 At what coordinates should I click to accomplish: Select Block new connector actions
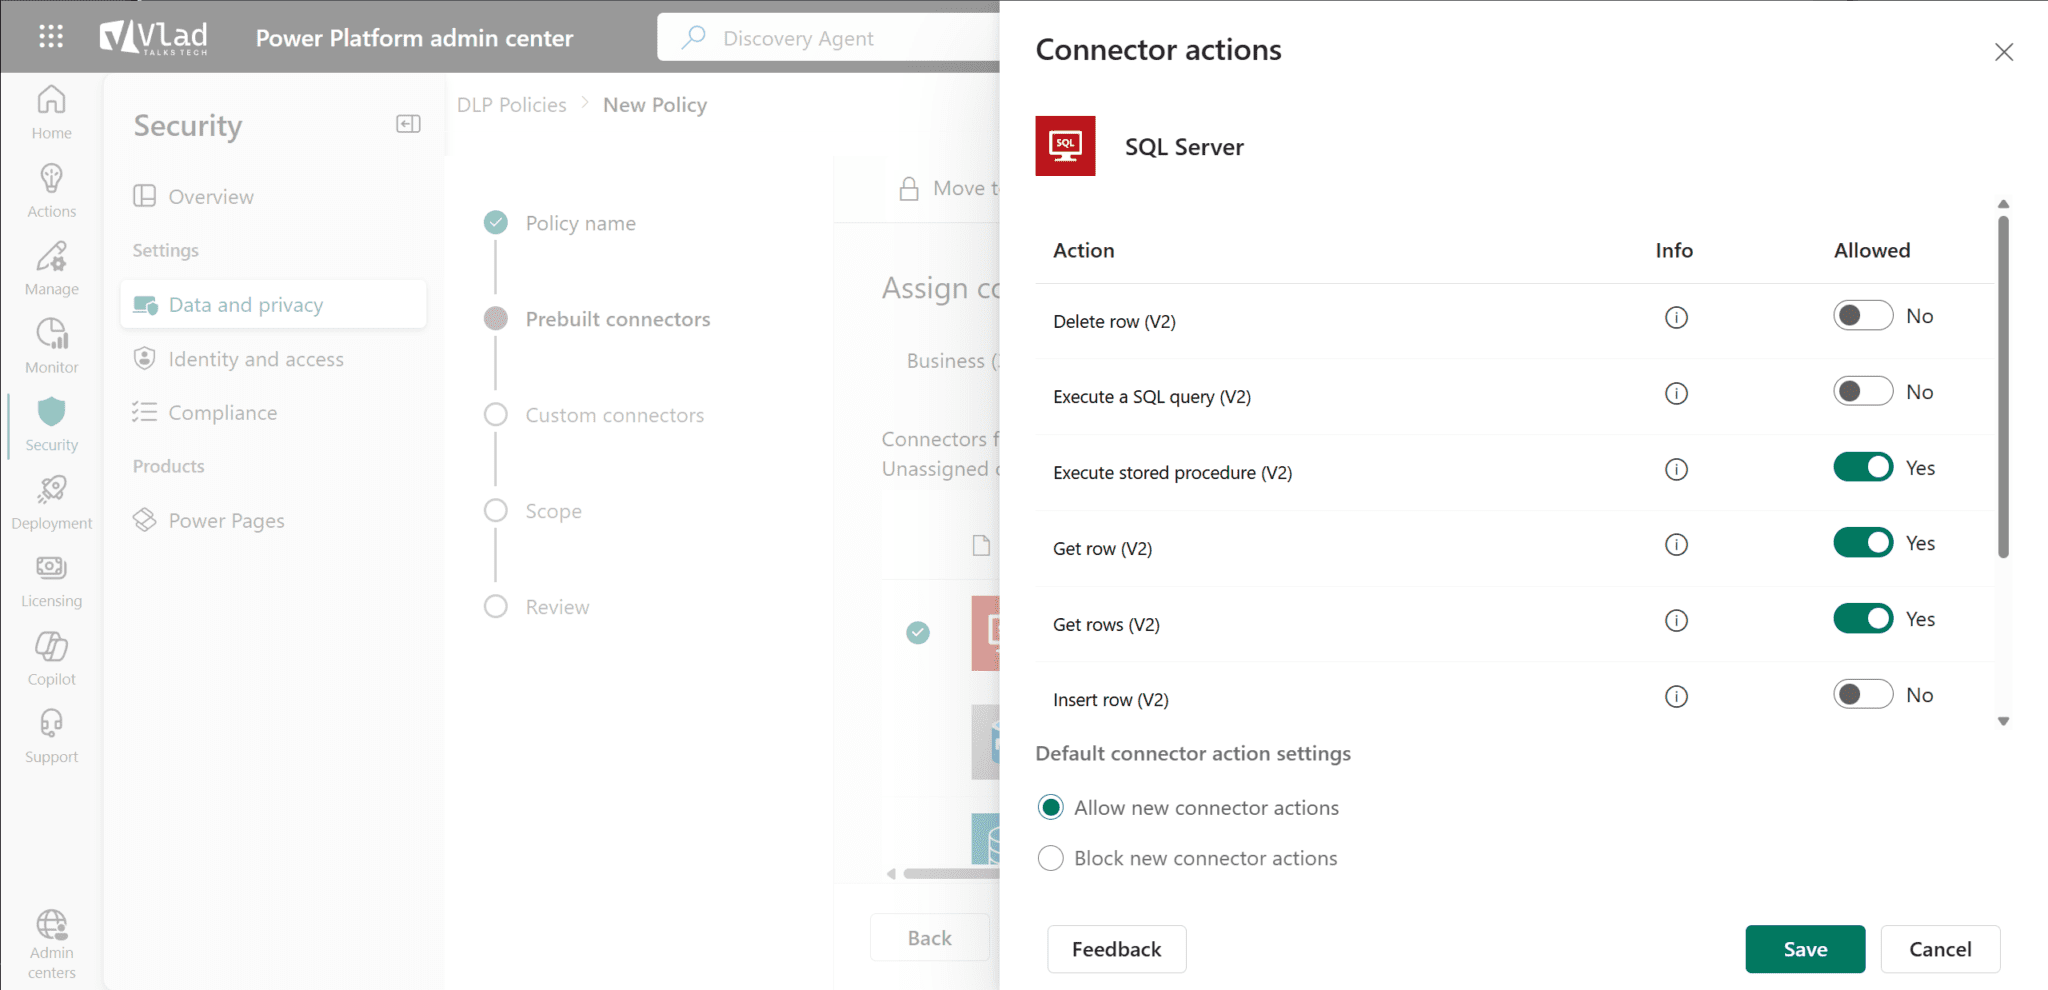coord(1050,858)
